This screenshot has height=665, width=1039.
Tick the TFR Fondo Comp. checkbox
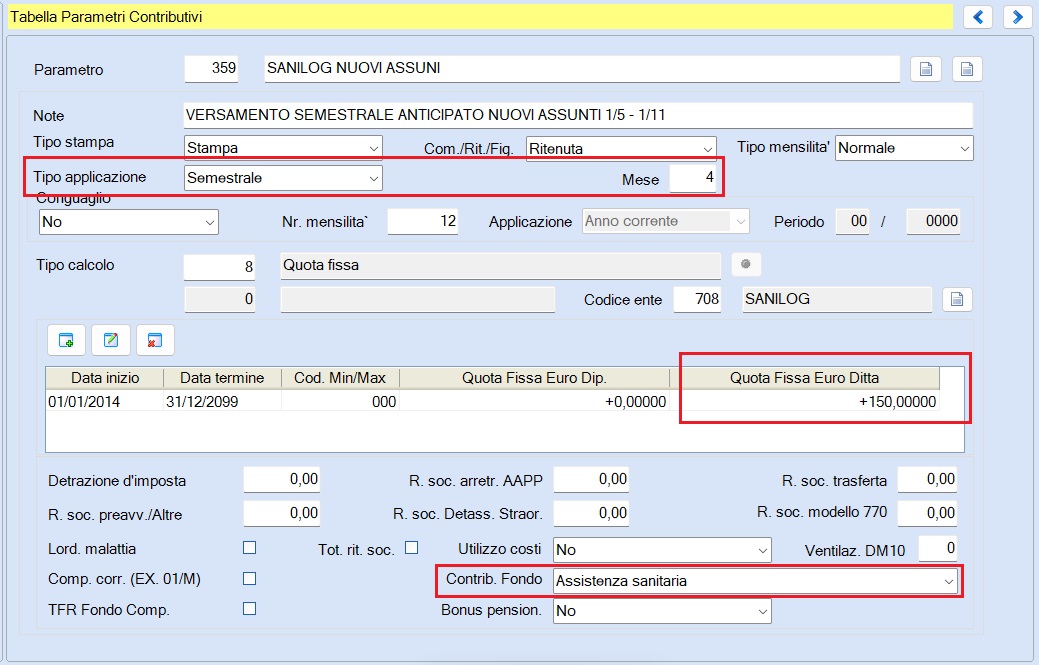coord(249,609)
